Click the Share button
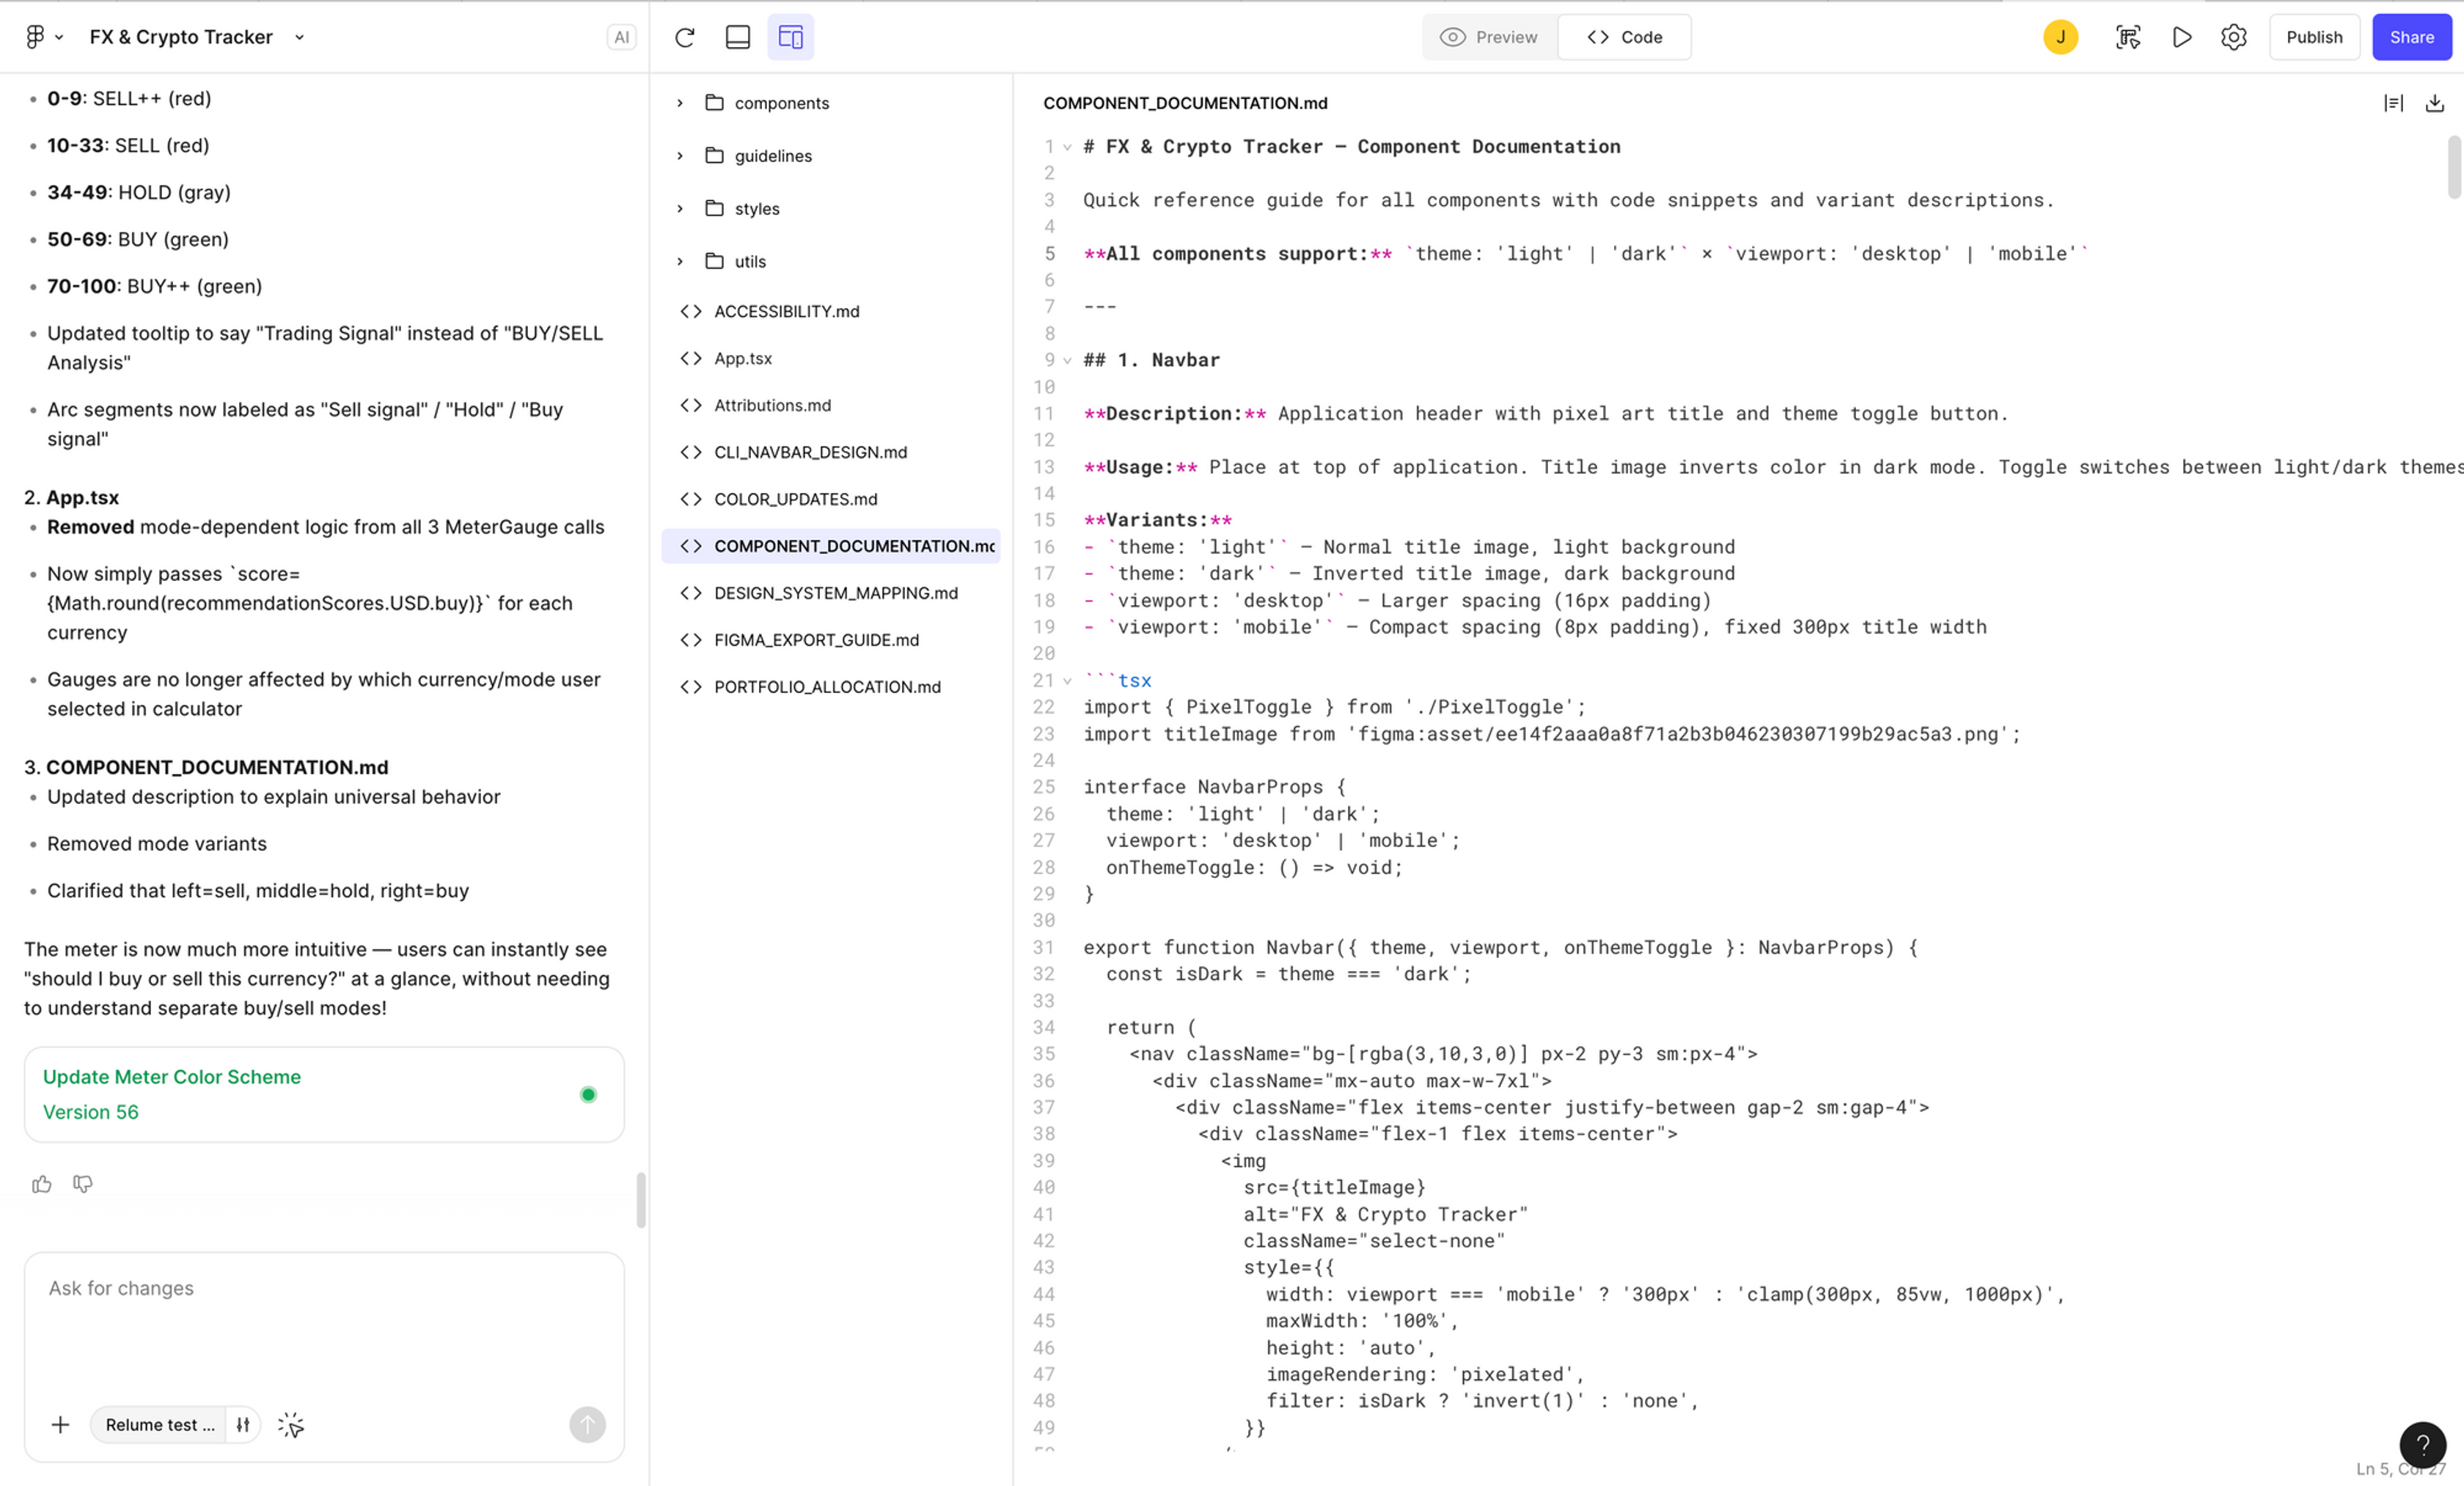The height and width of the screenshot is (1486, 2464). [2411, 37]
